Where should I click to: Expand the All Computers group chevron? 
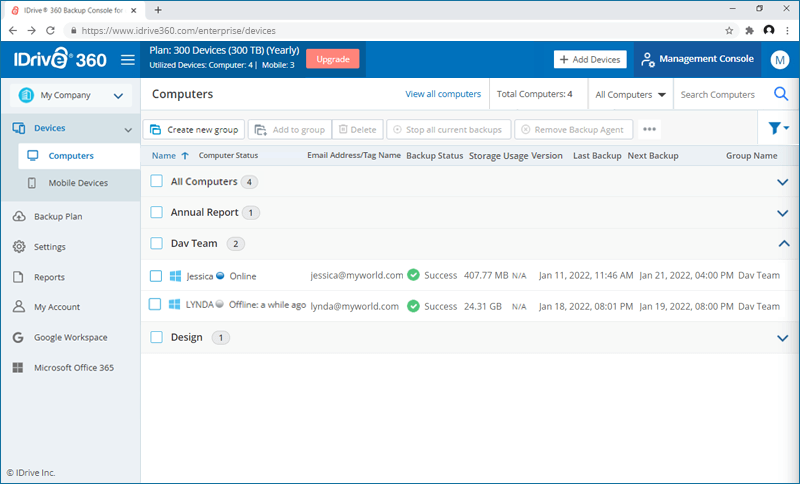coord(783,182)
